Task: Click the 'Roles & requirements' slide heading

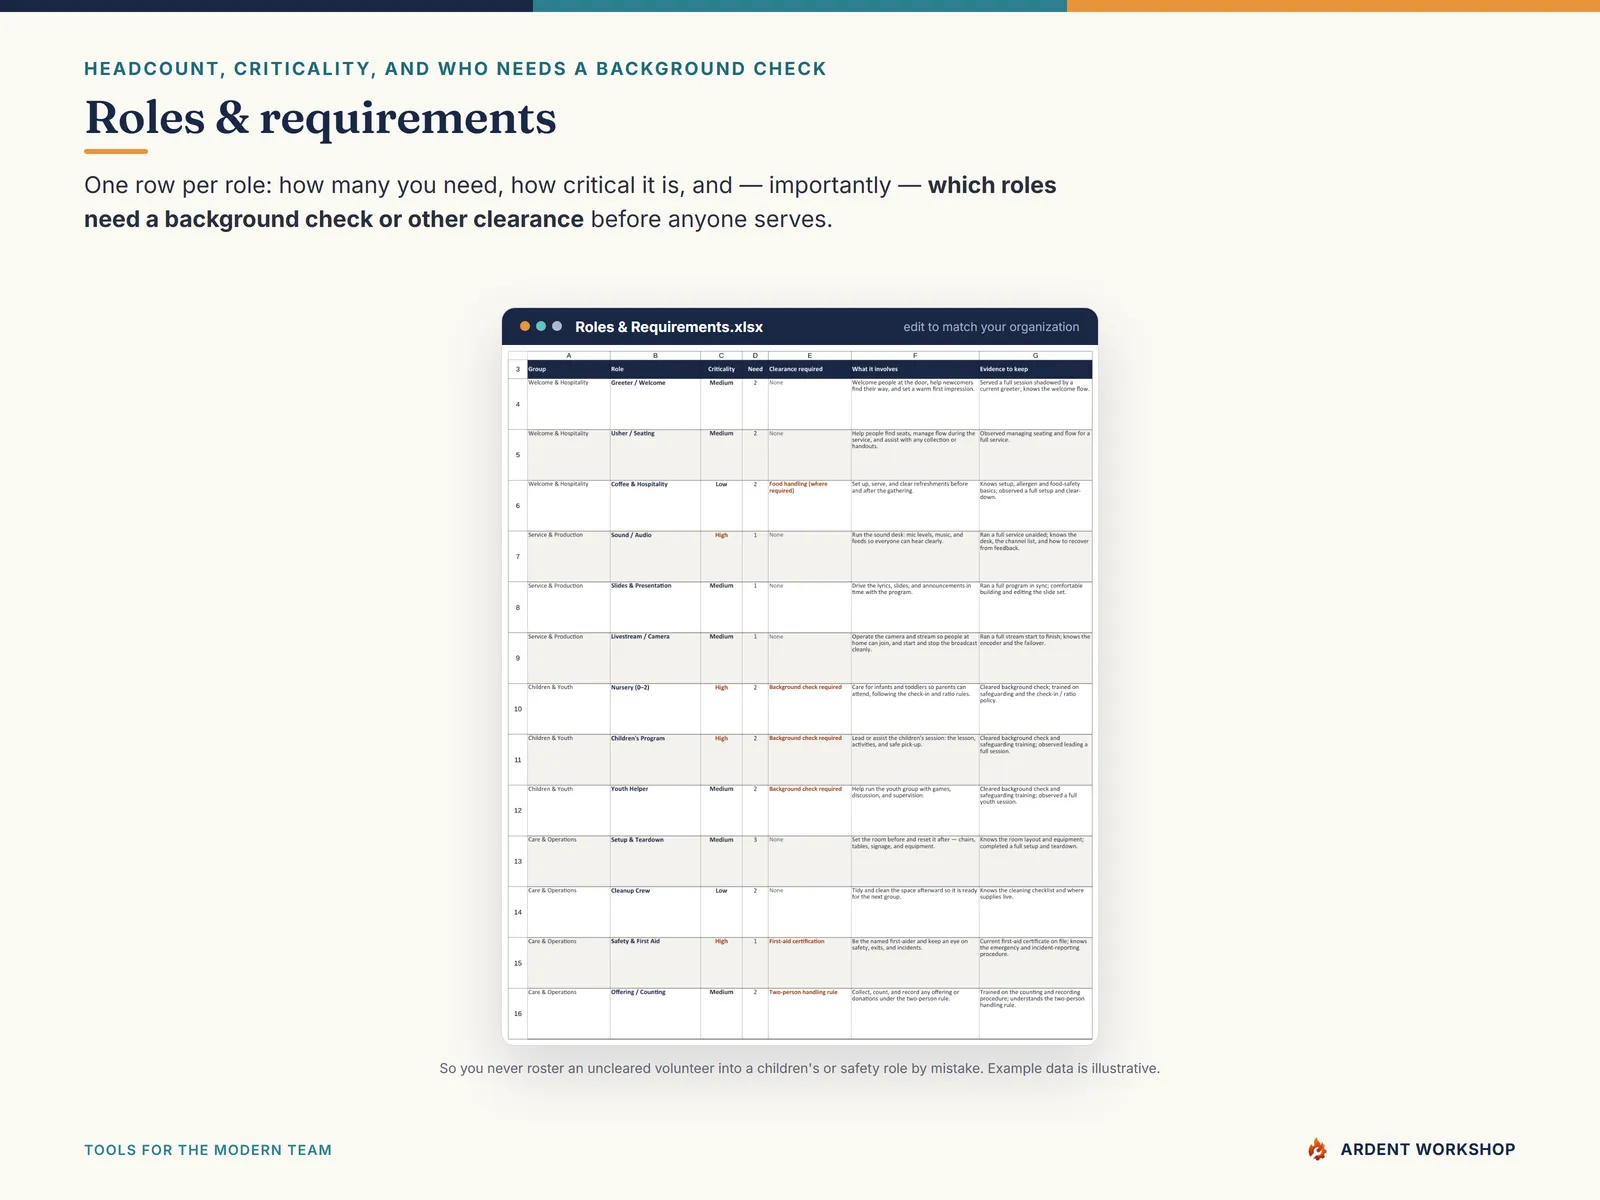Action: (x=320, y=118)
